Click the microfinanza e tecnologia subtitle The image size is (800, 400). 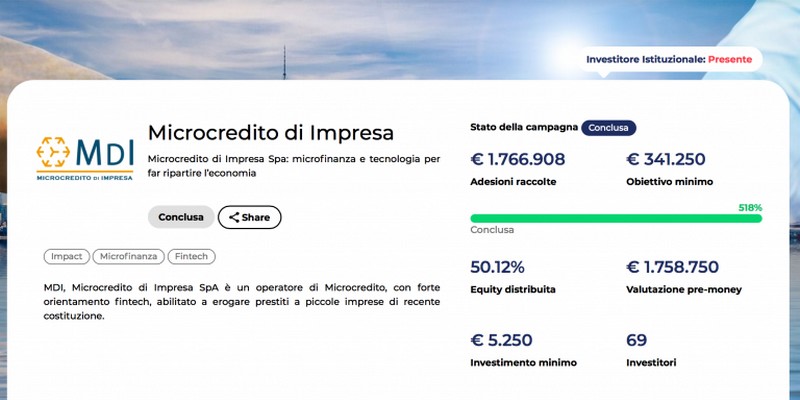293,165
